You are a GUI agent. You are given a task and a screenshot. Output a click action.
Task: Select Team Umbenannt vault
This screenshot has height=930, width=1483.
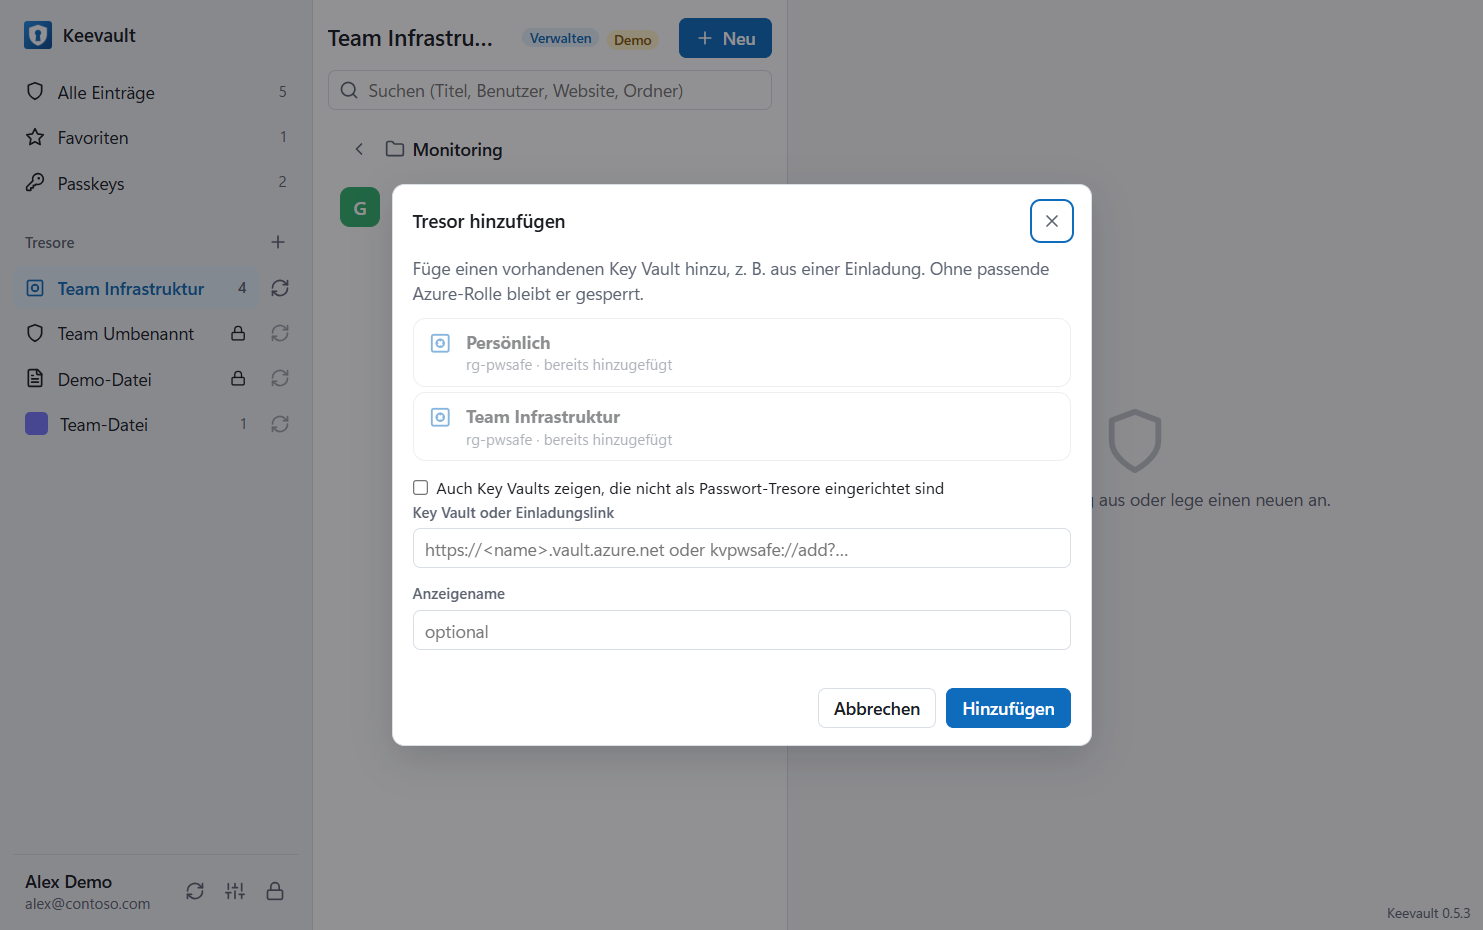click(x=125, y=334)
